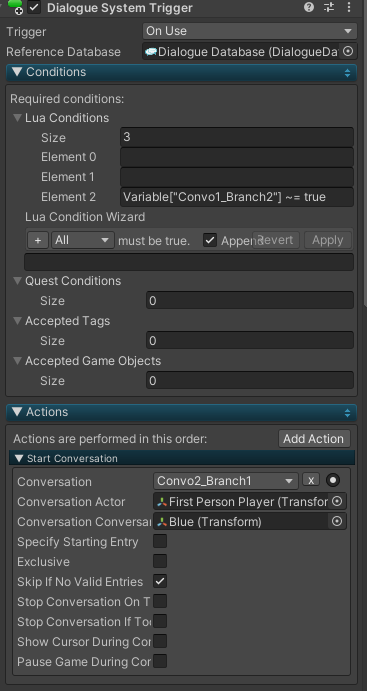Collapse the Lua Conditions foldout

click(18, 118)
